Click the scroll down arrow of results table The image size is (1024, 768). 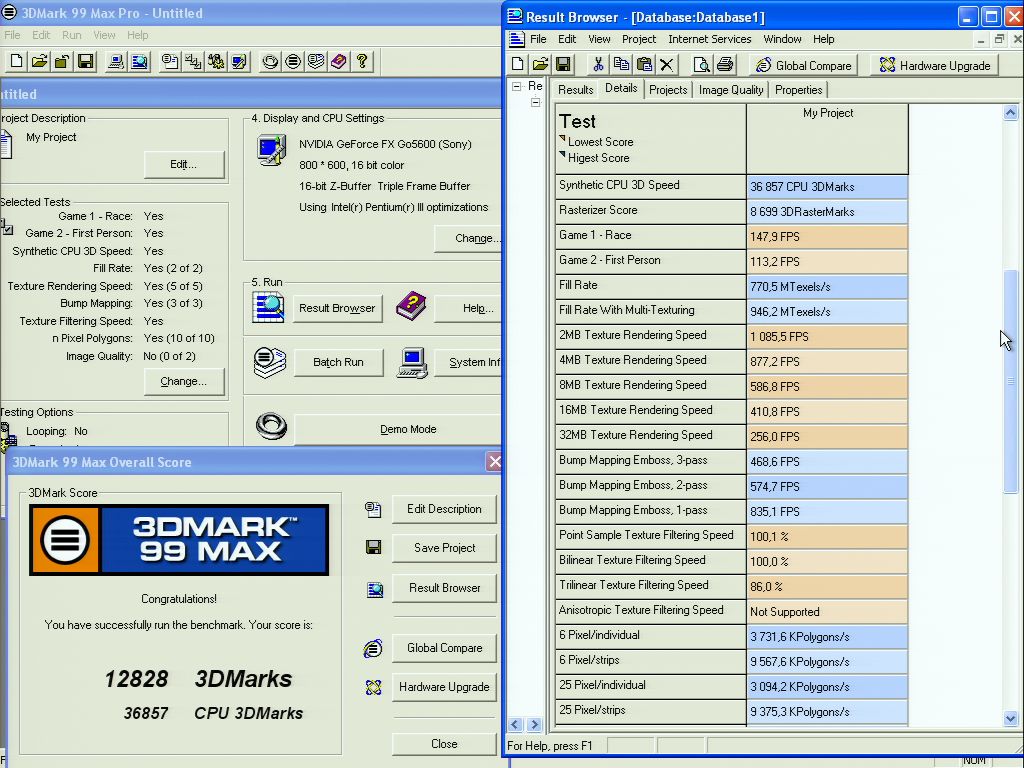click(1010, 718)
